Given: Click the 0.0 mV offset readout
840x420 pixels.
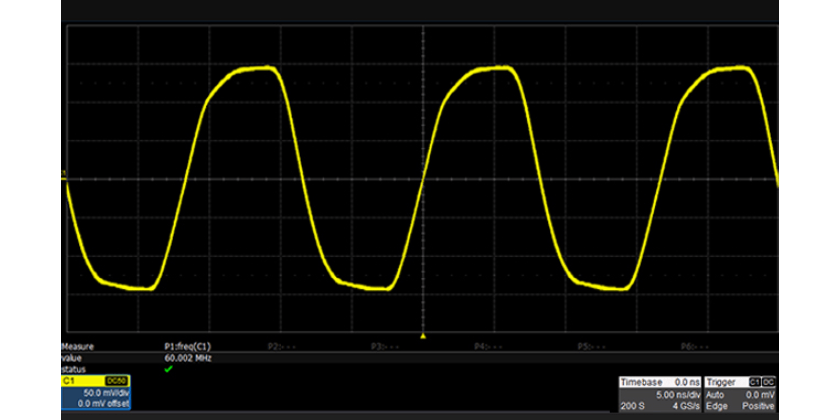Looking at the screenshot, I should tap(104, 402).
